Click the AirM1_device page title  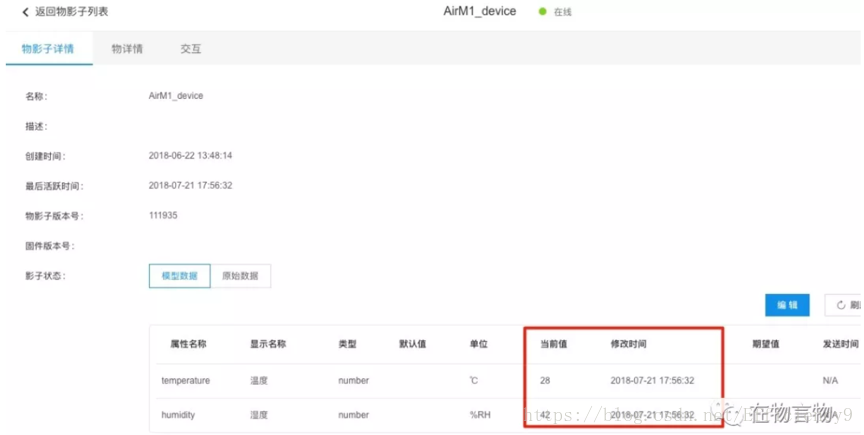pyautogui.click(x=479, y=12)
